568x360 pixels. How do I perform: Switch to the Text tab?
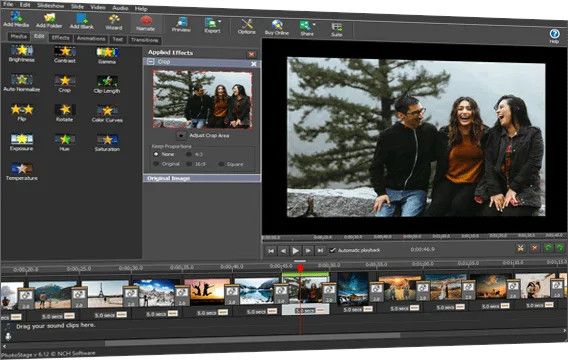pos(117,39)
